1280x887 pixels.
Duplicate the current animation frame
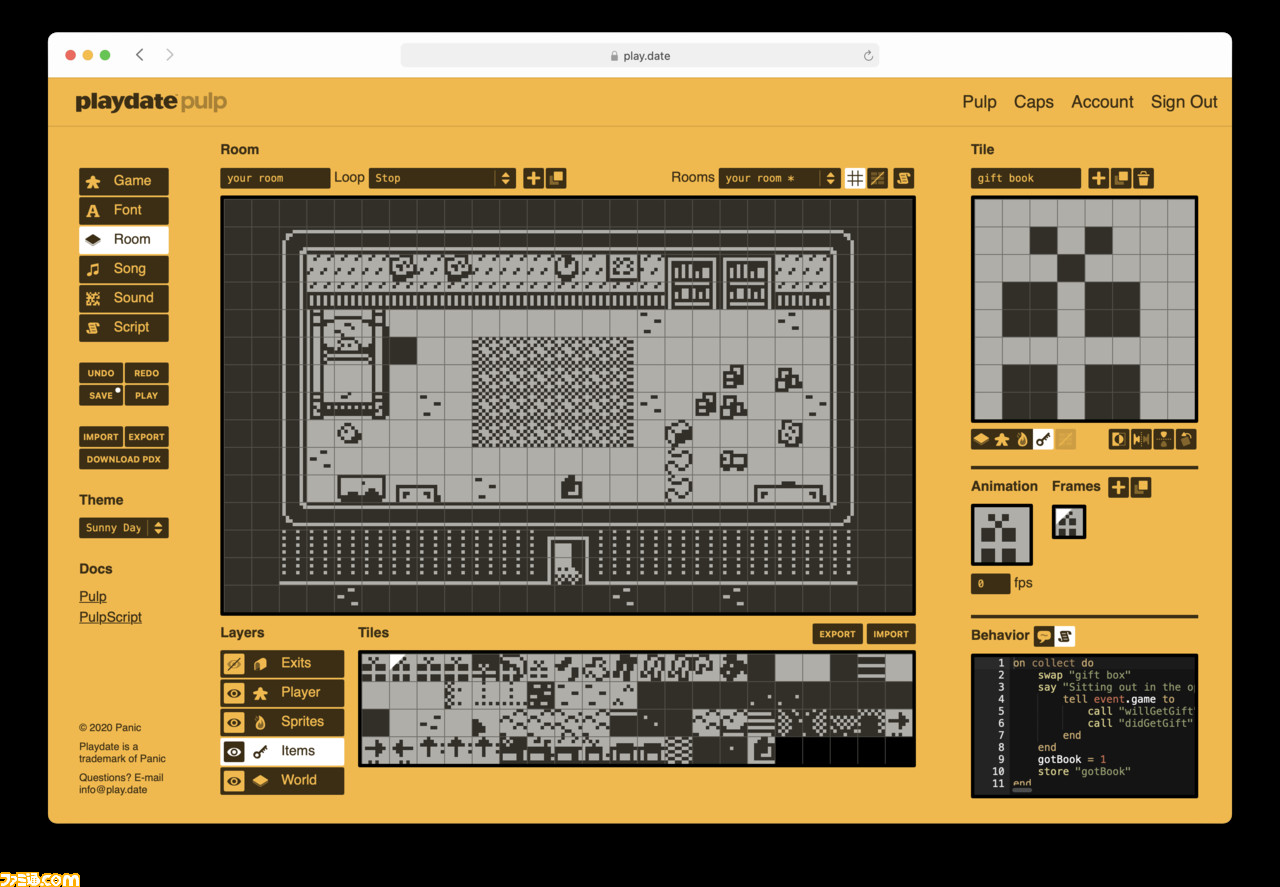click(x=1141, y=487)
